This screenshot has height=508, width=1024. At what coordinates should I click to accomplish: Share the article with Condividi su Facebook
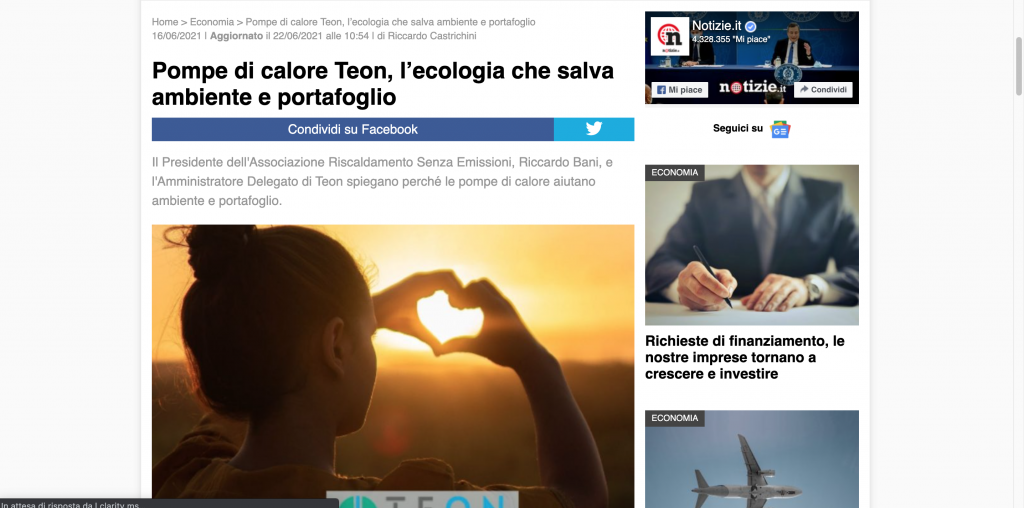353,129
